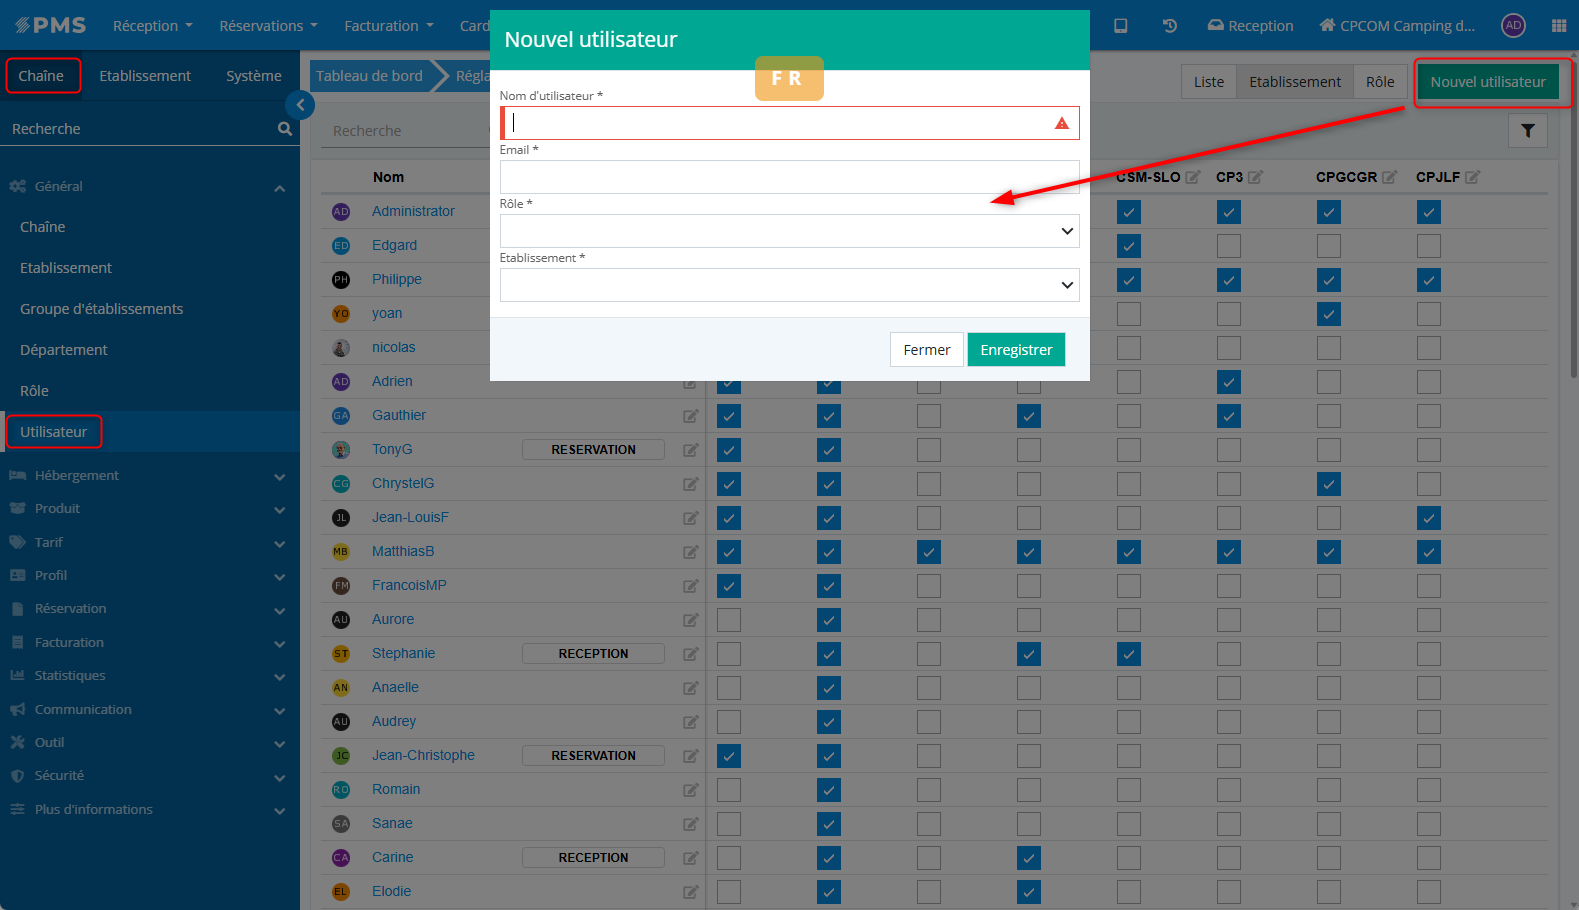Screen dimensions: 1579x910
Task: Open the apps grid icon
Action: point(1558,26)
